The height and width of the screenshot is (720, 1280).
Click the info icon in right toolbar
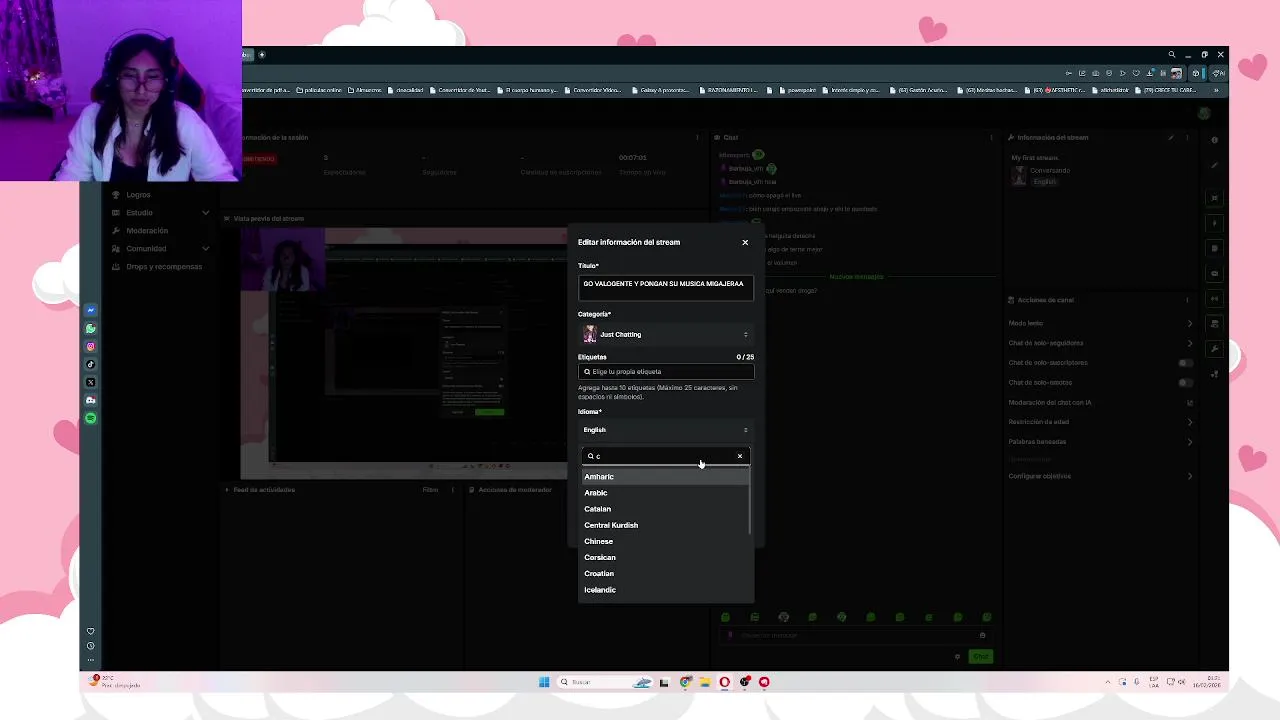[x=1215, y=140]
